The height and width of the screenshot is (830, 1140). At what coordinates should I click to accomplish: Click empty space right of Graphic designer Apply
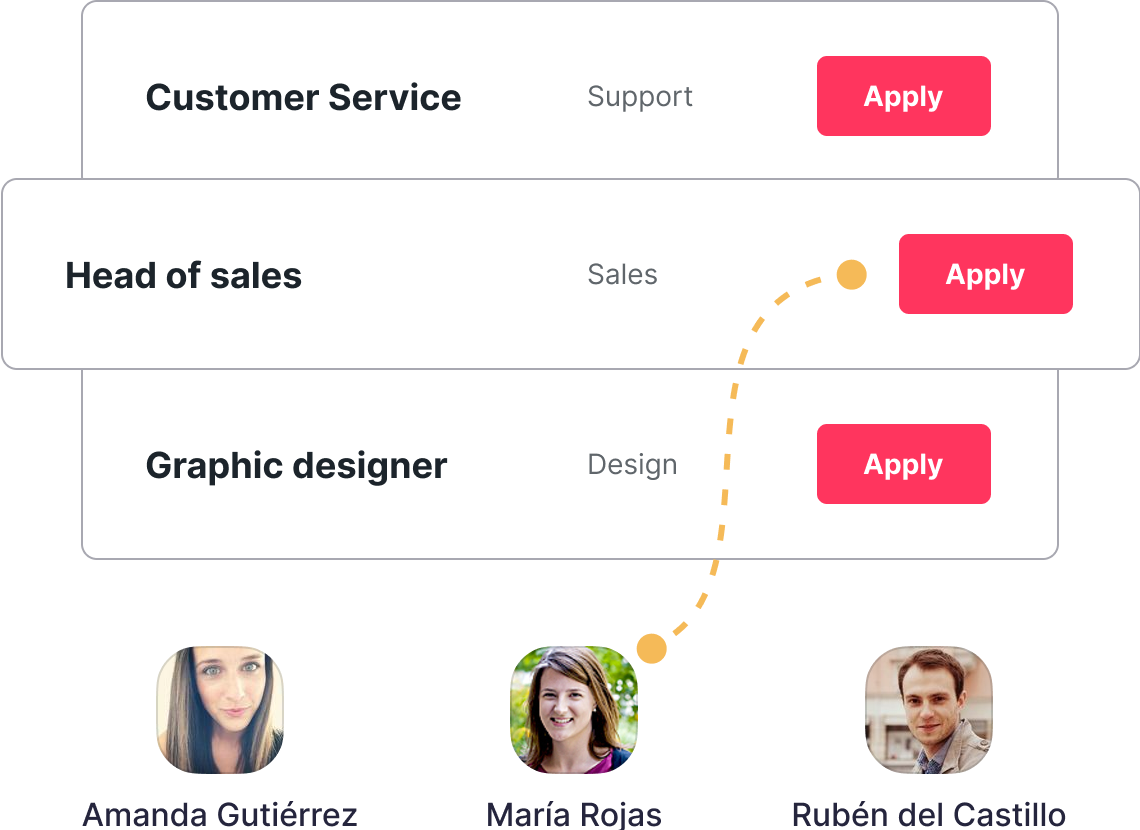point(1025,465)
